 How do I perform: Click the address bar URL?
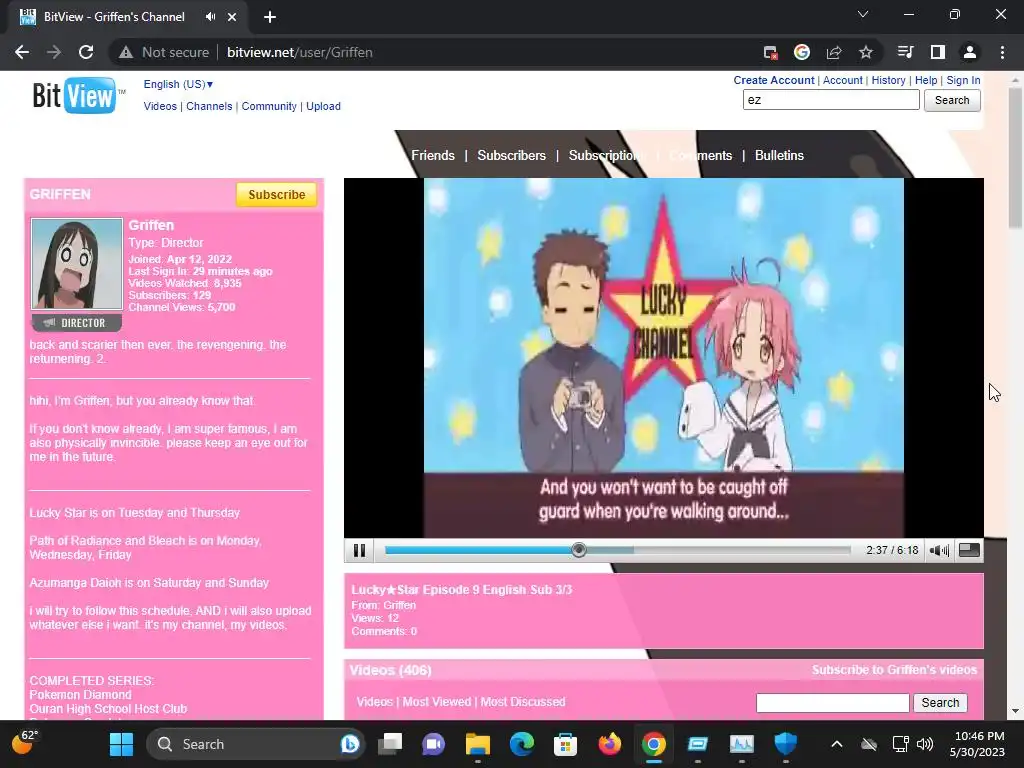300,52
